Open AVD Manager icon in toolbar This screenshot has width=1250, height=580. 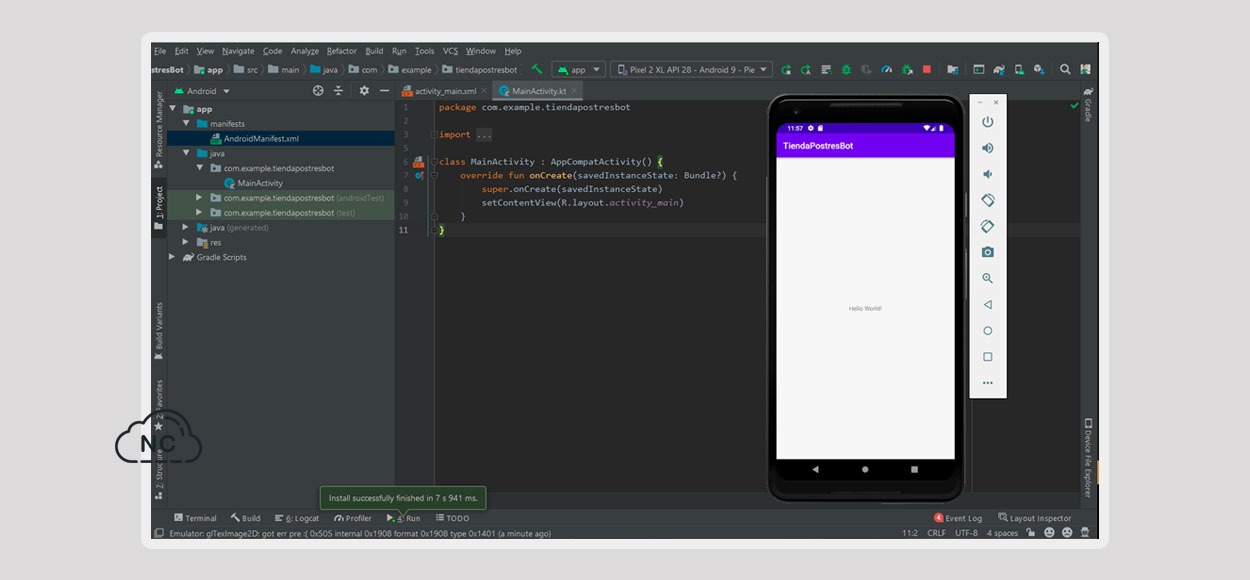click(1019, 70)
